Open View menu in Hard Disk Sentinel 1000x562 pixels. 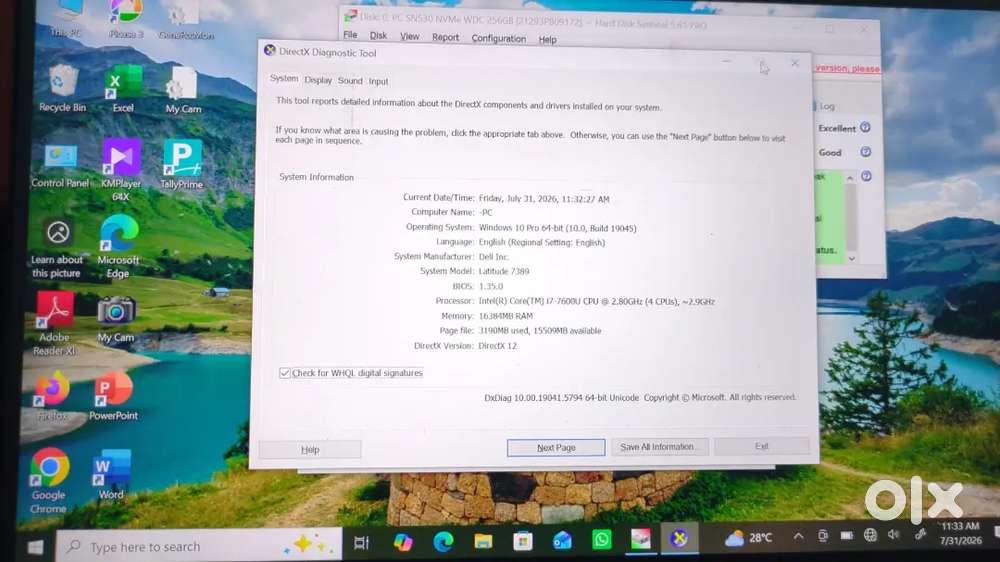point(409,36)
